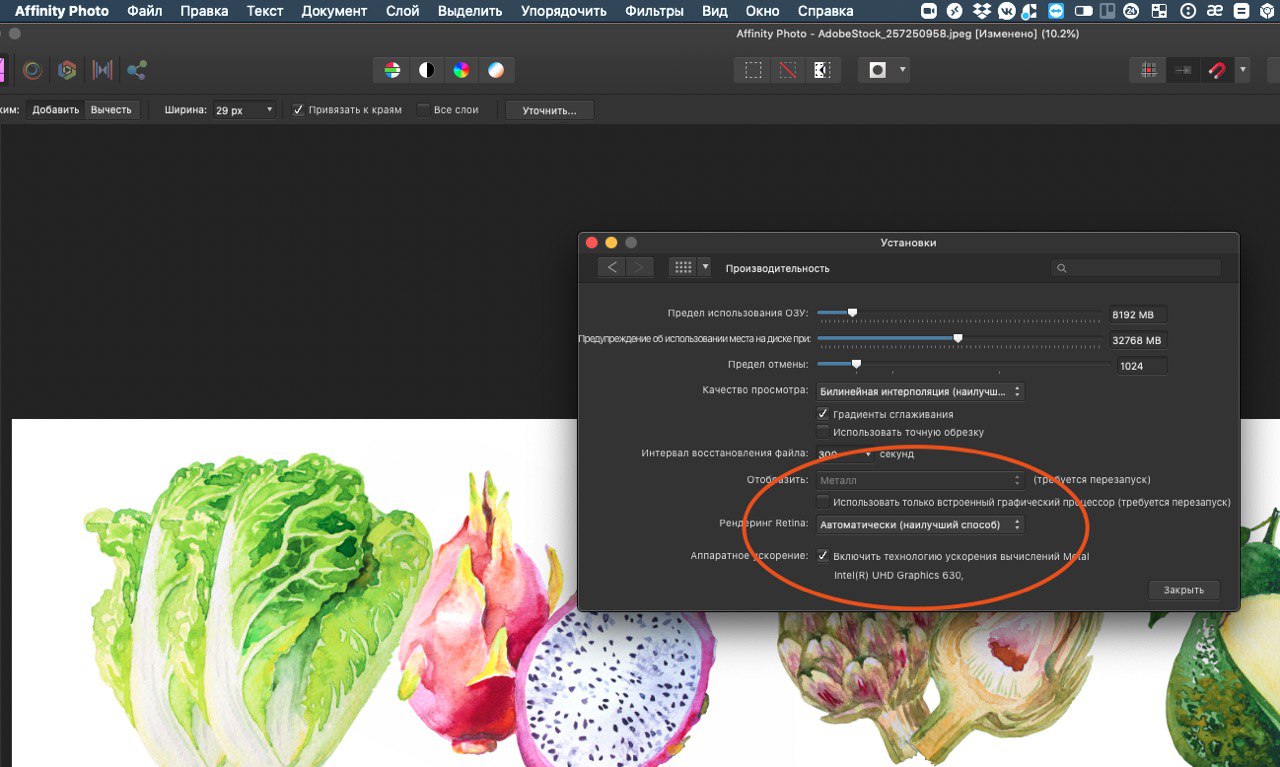Click the Zoom camera icon in menu bar
Image resolution: width=1280 pixels, height=767 pixels.
[x=928, y=11]
